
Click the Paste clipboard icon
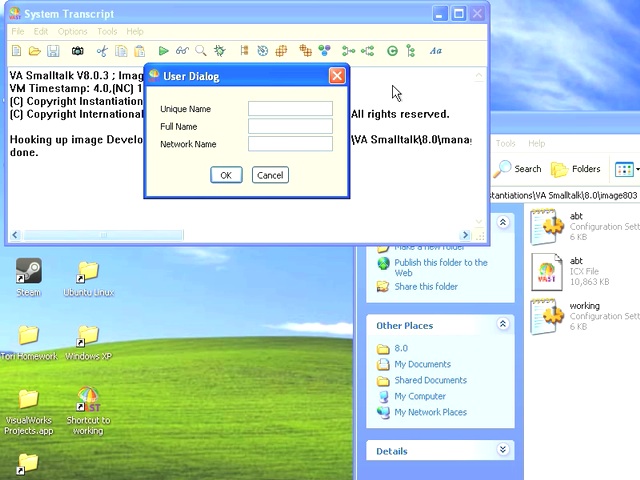coord(140,51)
